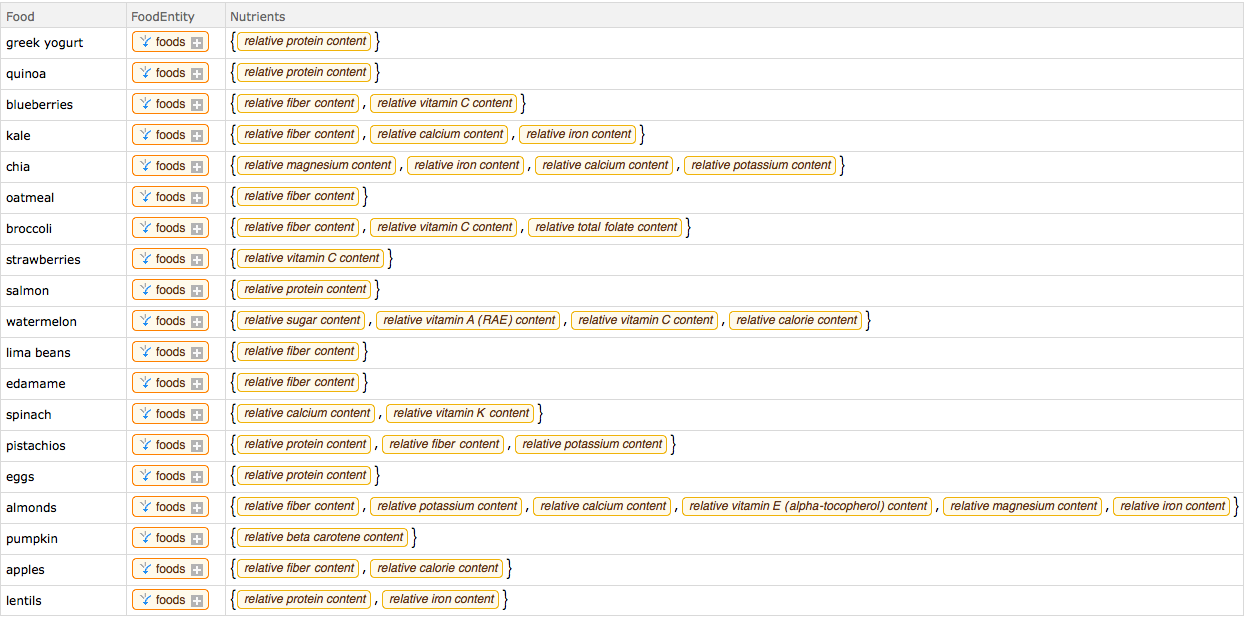Select the blueberries food name cell
The width and height of the screenshot is (1244, 631).
pos(39,104)
